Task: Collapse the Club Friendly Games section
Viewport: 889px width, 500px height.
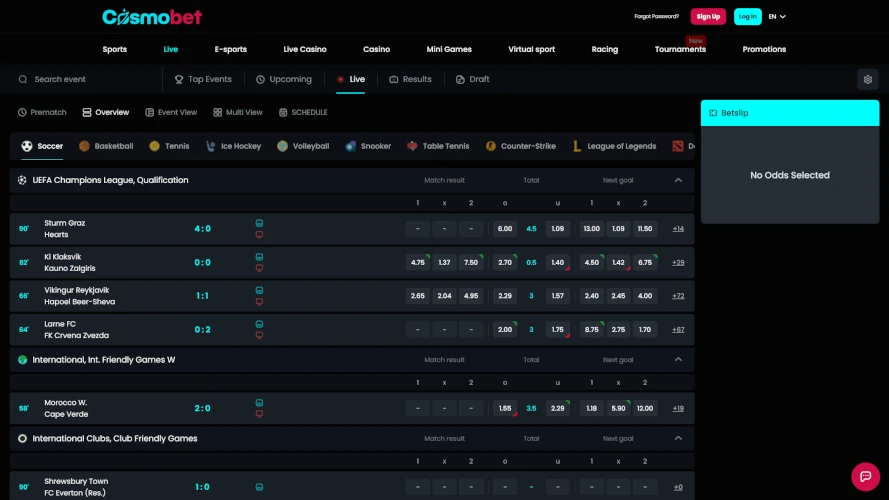Action: (x=678, y=438)
